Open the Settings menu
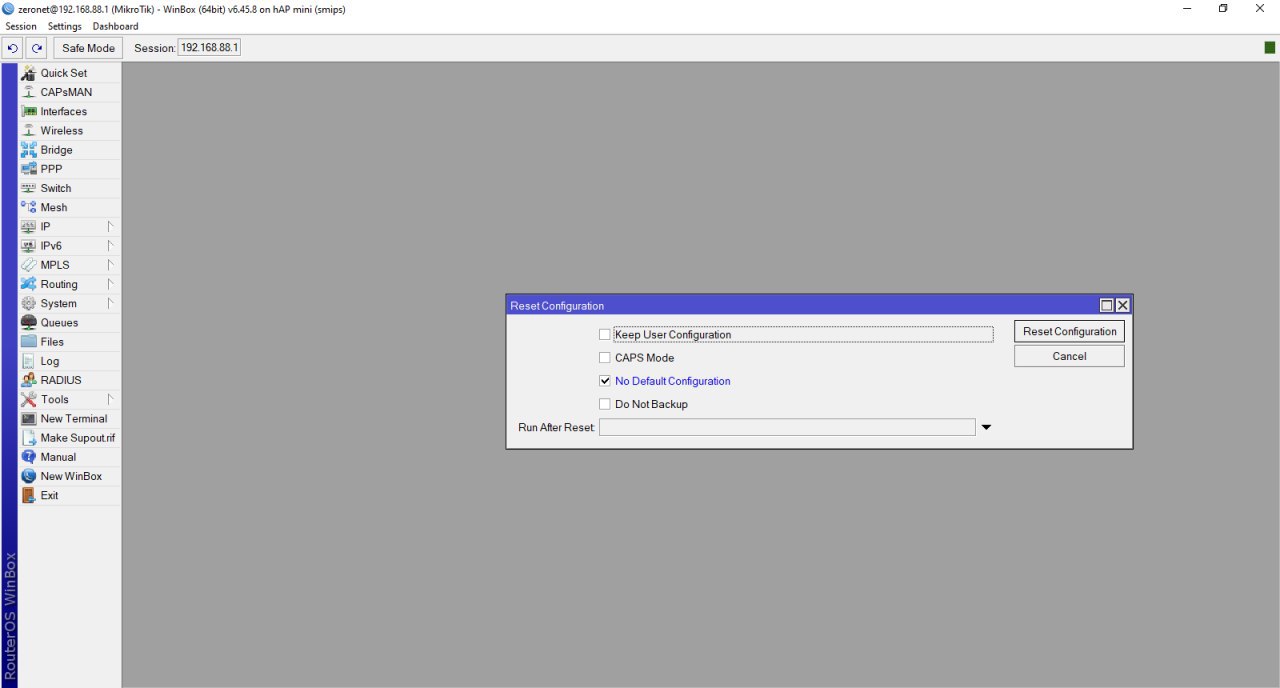The width and height of the screenshot is (1280, 688). click(65, 26)
